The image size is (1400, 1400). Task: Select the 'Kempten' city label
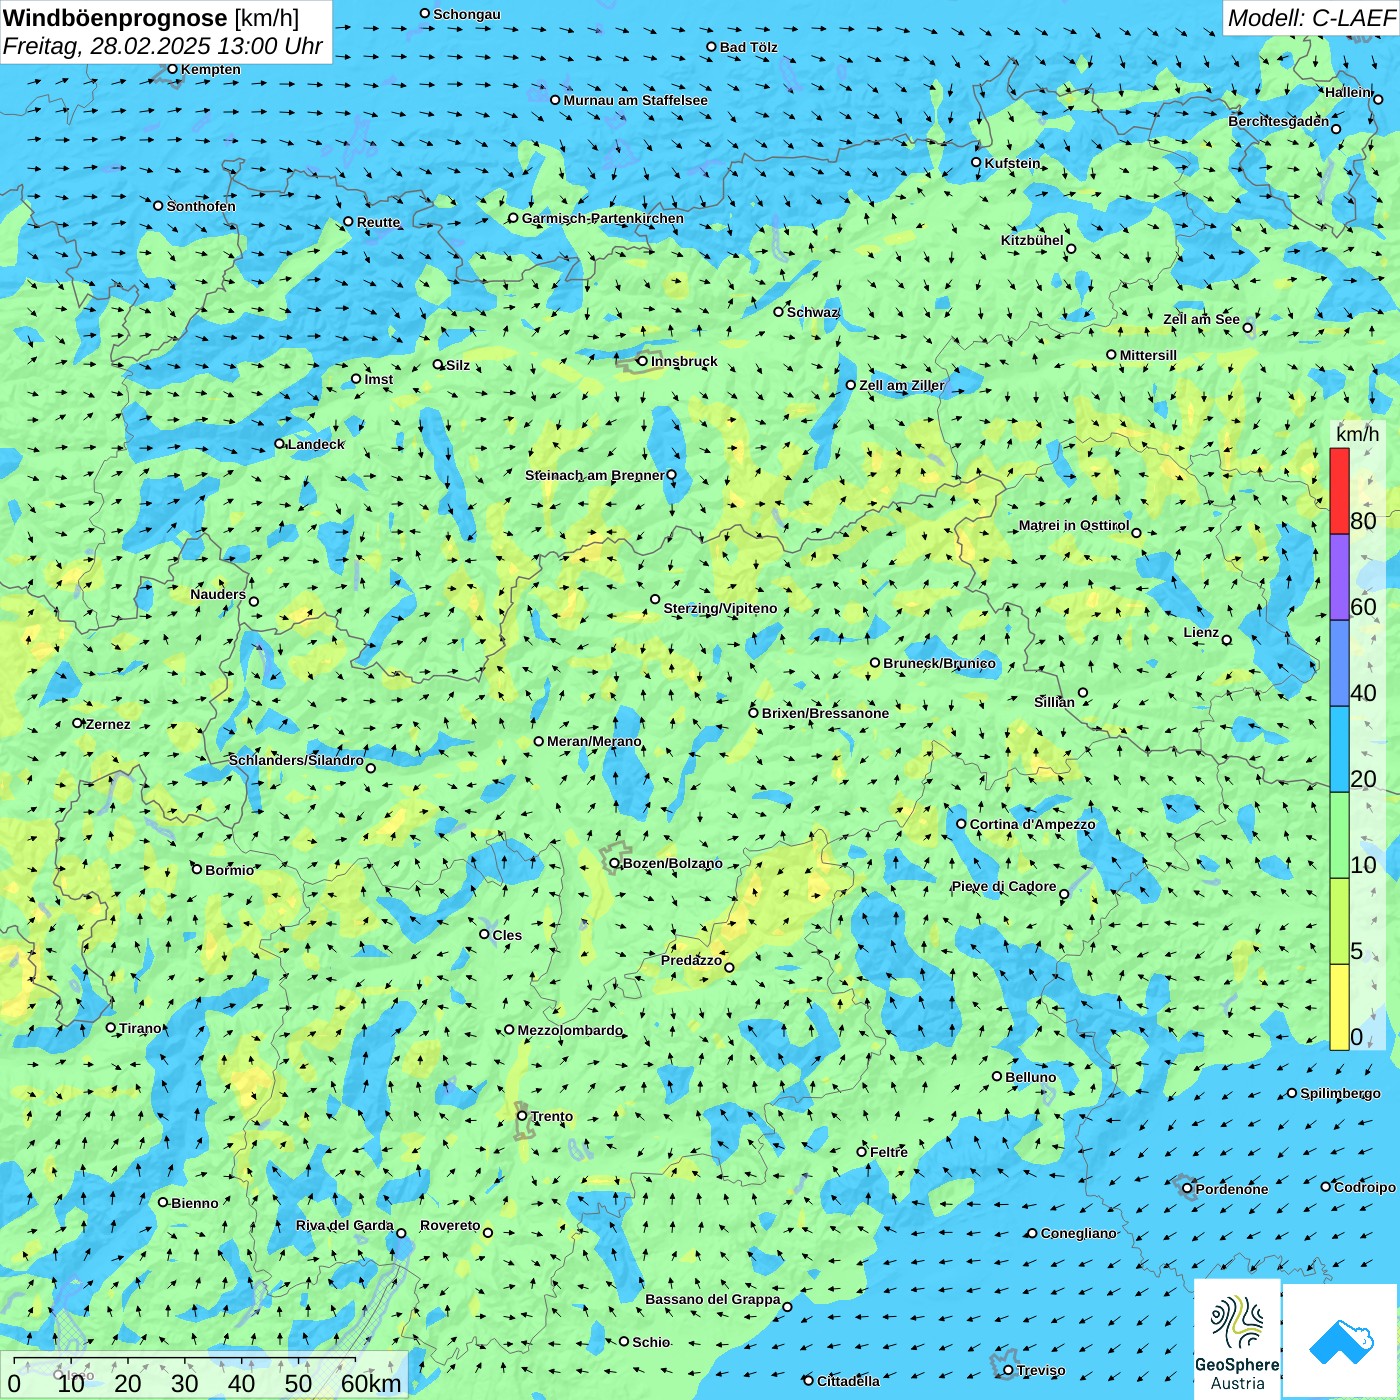(211, 69)
